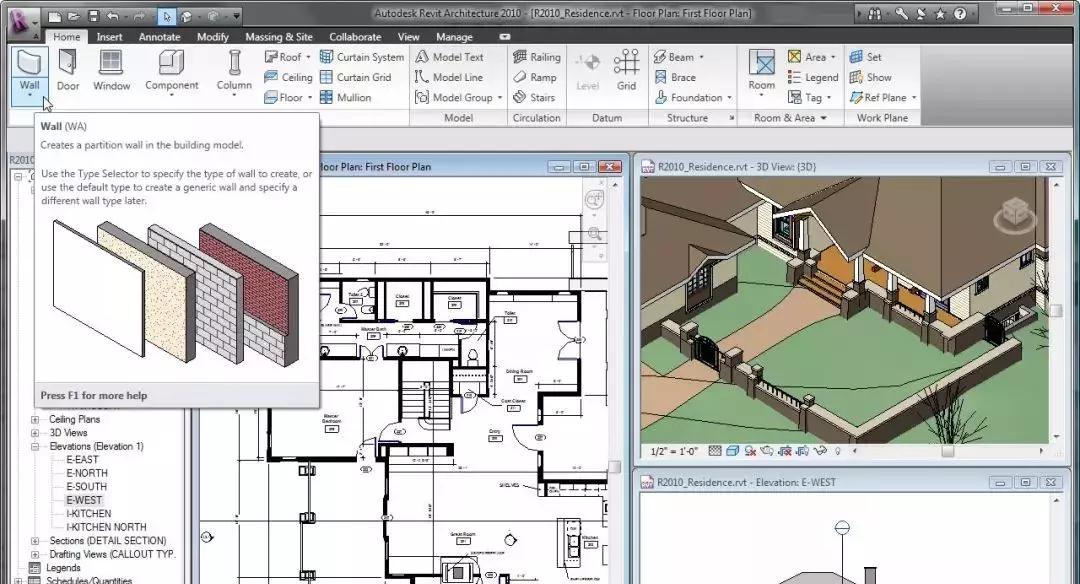
Task: Toggle the Show work plane button
Action: [x=870, y=77]
